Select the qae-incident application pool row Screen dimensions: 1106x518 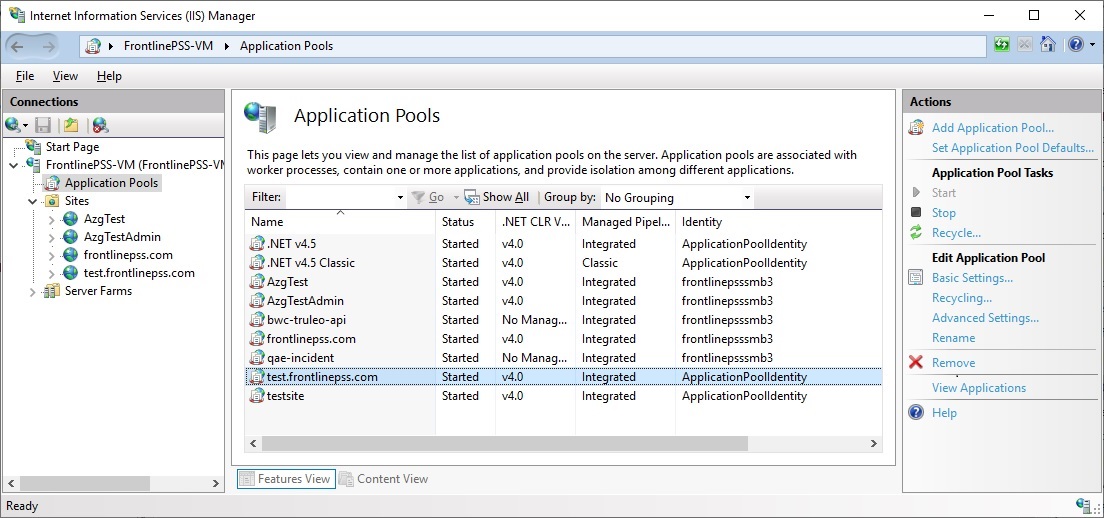tap(563, 358)
